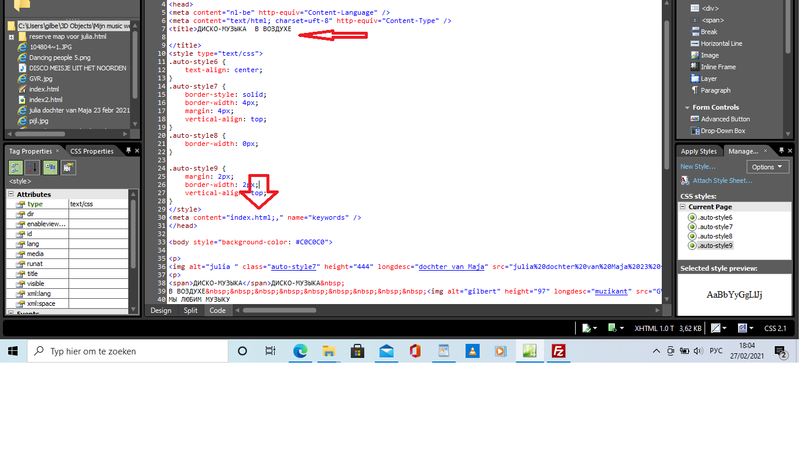800x450 pixels.
Task: Collapse the Attributes group in Tag Properties
Action: click(x=10, y=194)
